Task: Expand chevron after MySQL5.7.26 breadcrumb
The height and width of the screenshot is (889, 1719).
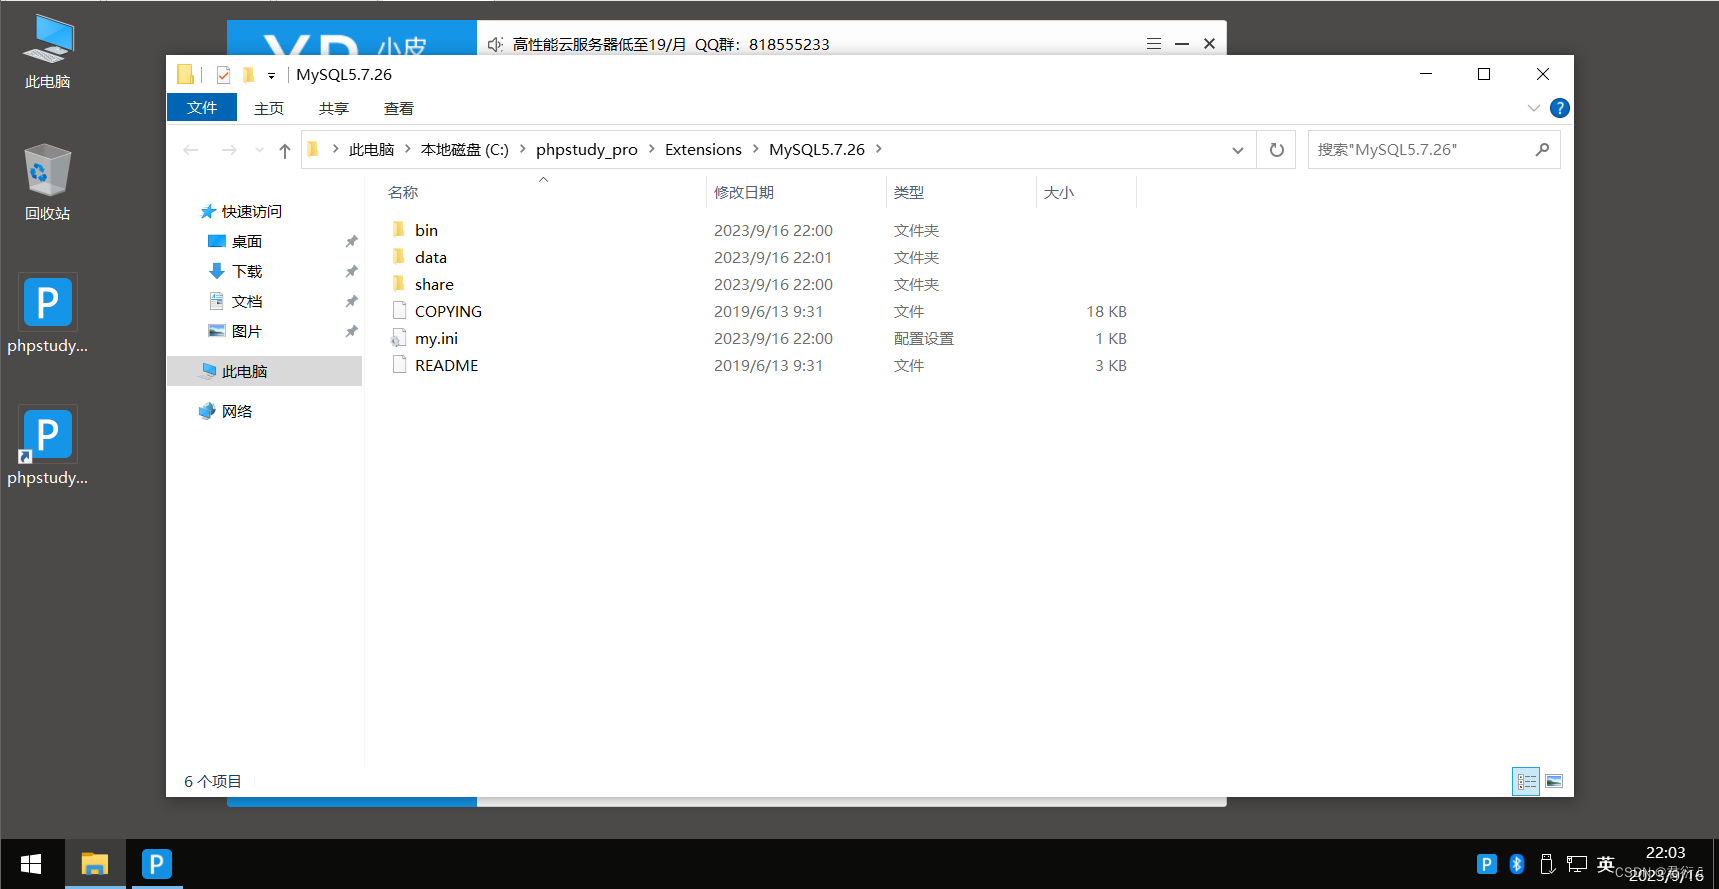Action: tap(879, 149)
